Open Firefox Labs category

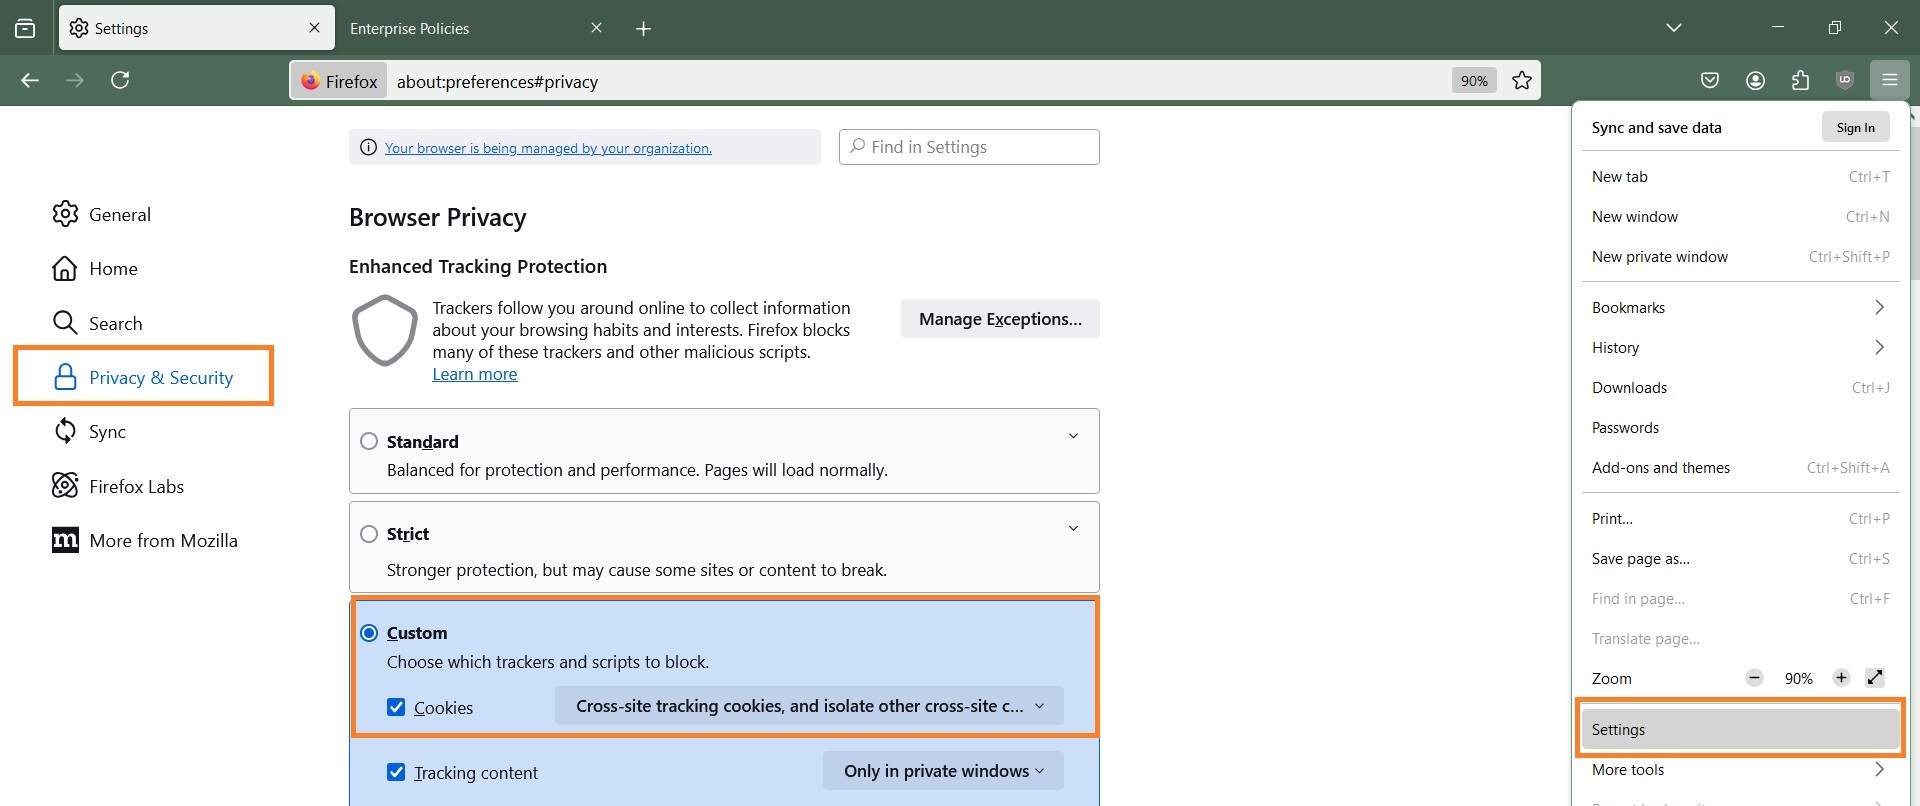click(118, 486)
